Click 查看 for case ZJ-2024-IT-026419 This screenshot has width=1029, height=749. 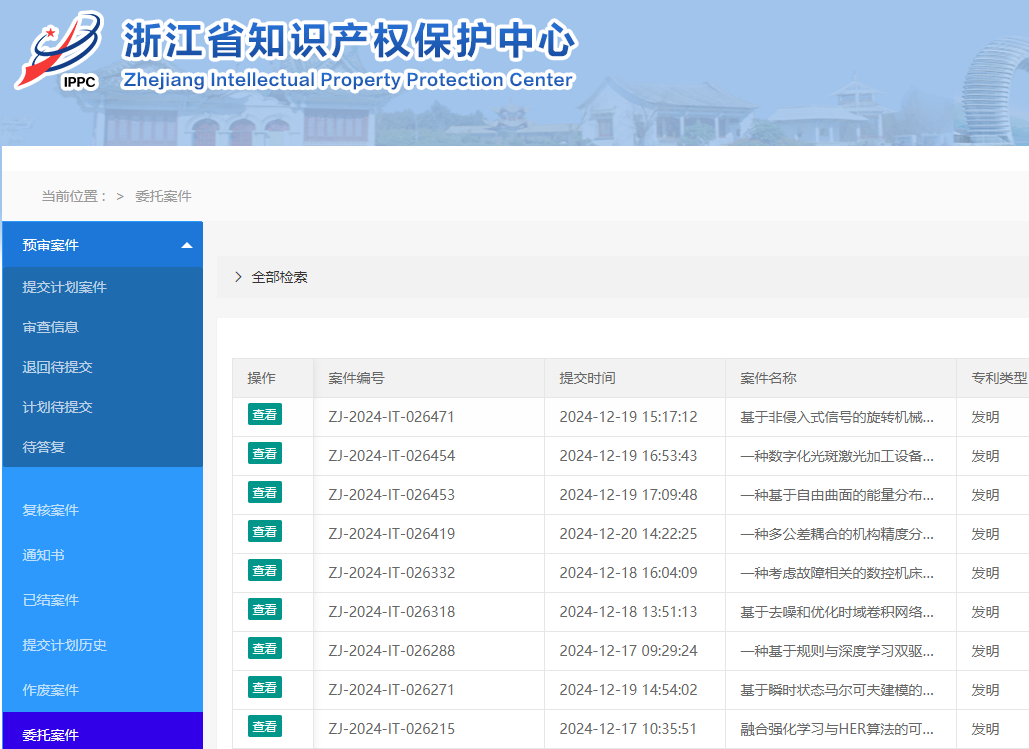tap(265, 532)
